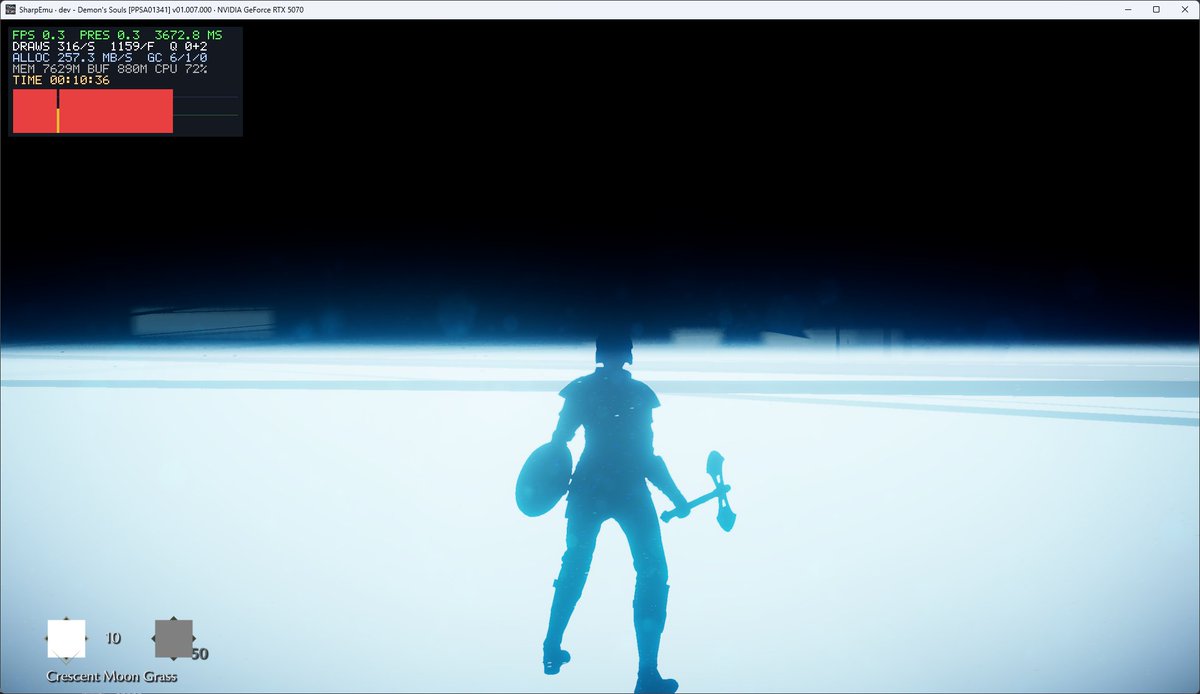Click the blue silhouetted player character's torso
Screen dimensions: 1200x694
(x=610, y=430)
